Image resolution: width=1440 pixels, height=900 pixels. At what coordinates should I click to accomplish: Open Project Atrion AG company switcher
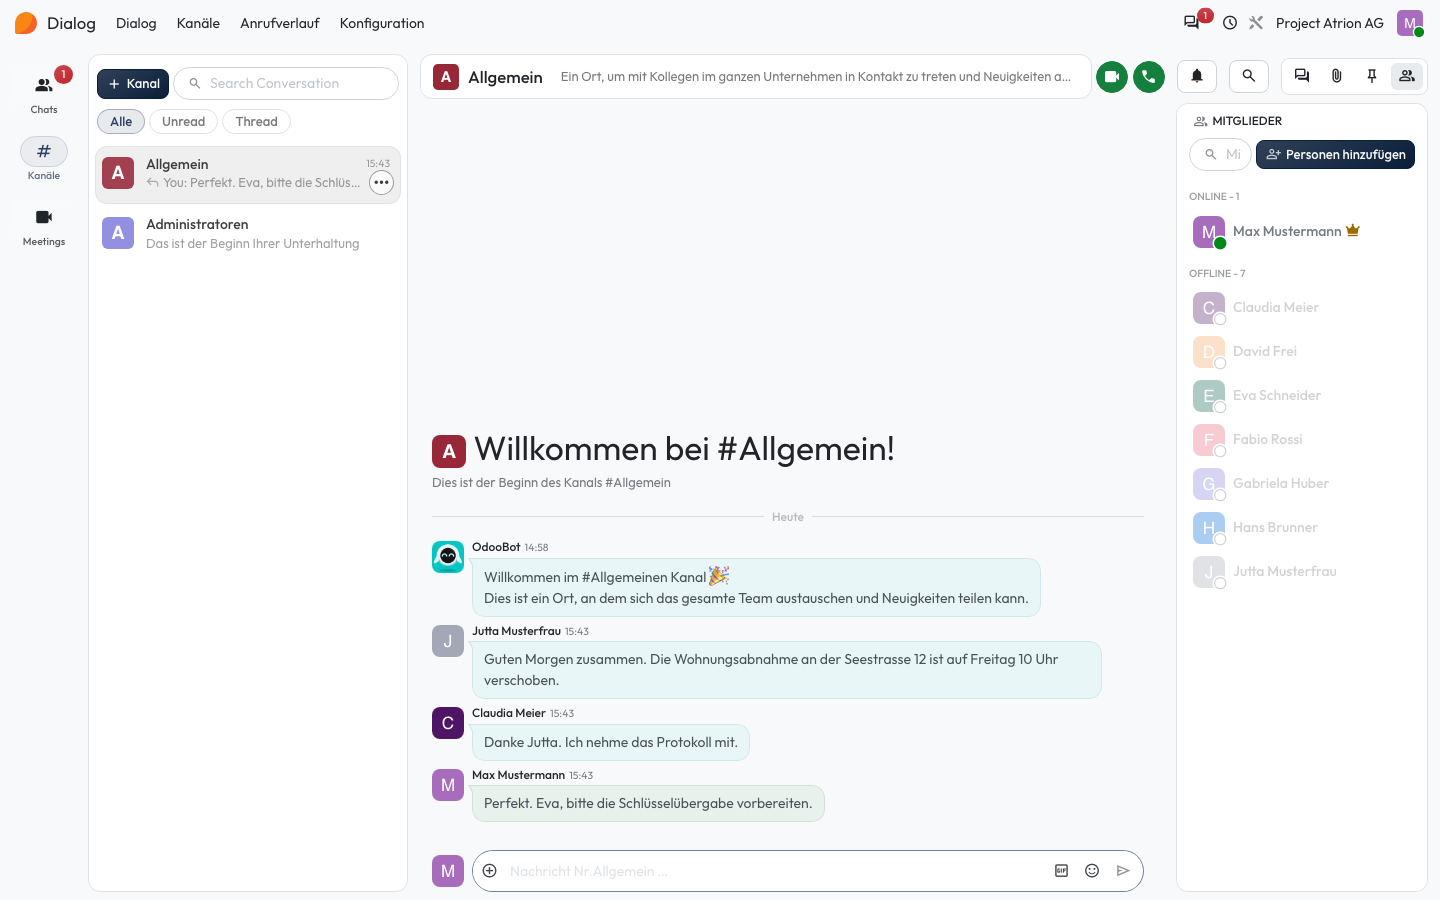click(x=1330, y=23)
